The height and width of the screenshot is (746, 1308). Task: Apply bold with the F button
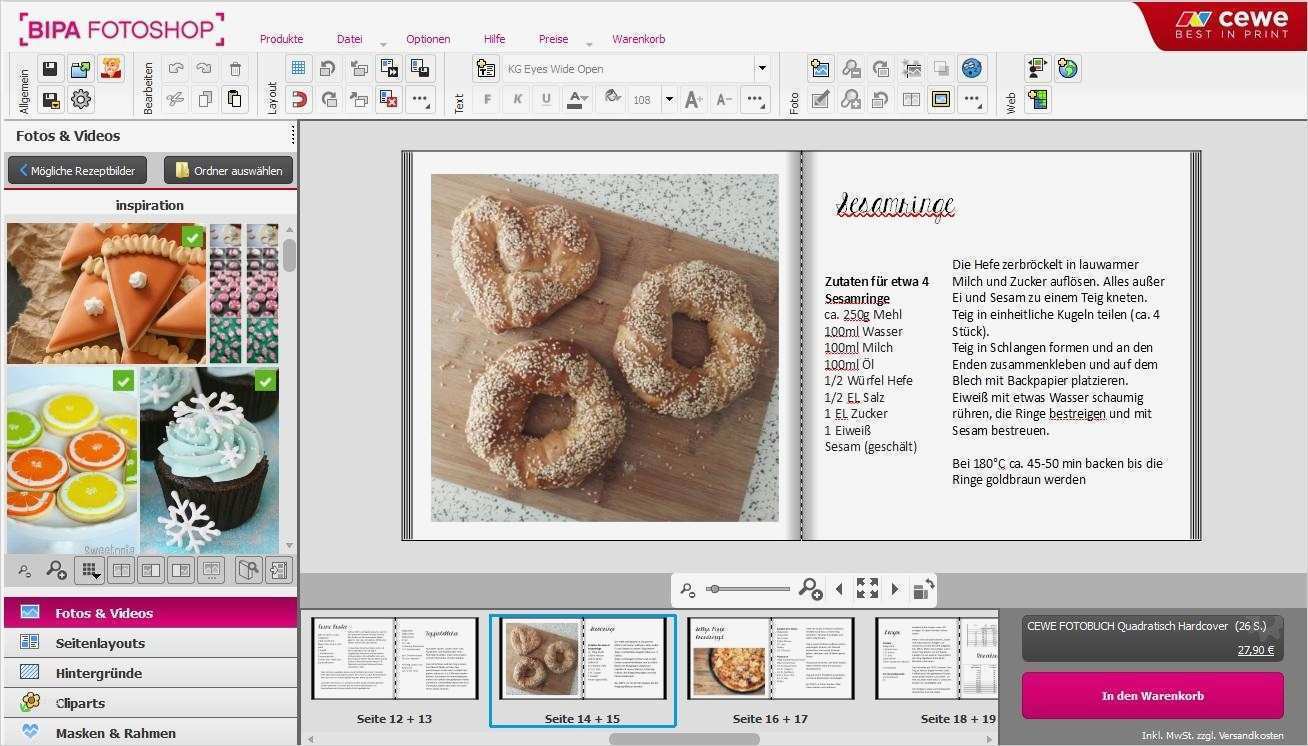point(488,99)
